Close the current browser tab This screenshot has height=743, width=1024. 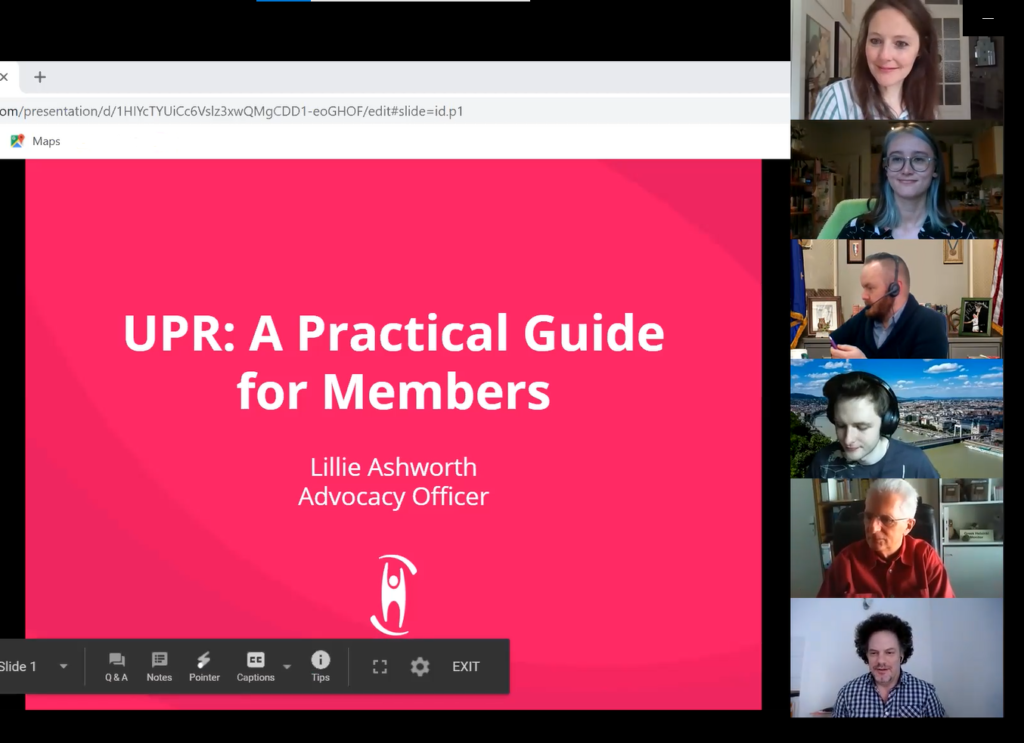[4, 77]
